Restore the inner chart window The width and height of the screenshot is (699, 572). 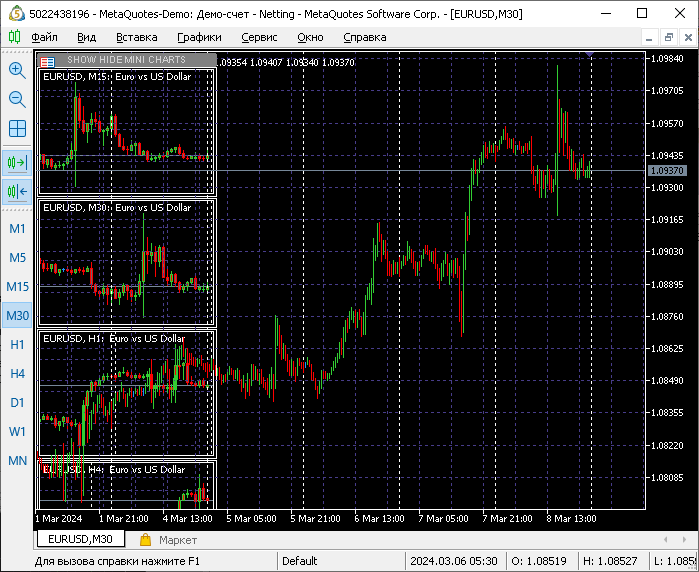tap(669, 38)
